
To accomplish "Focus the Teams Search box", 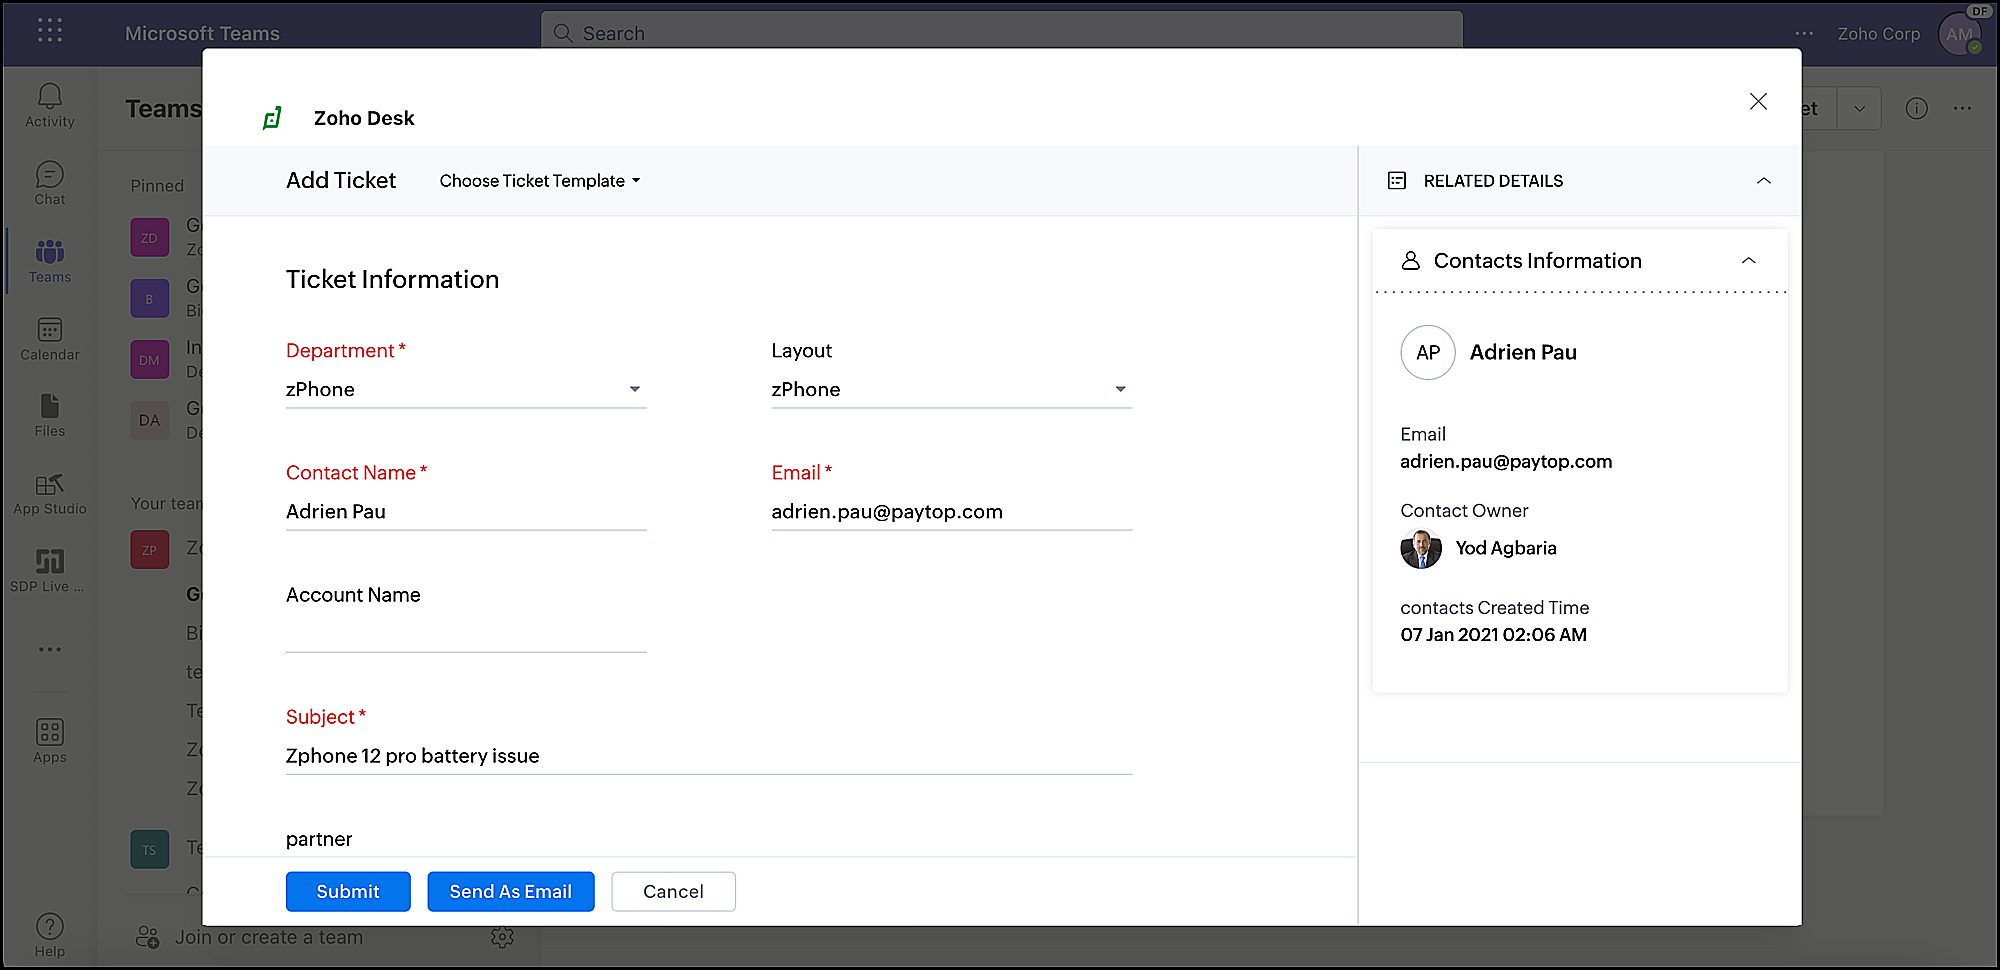I will (x=1001, y=33).
